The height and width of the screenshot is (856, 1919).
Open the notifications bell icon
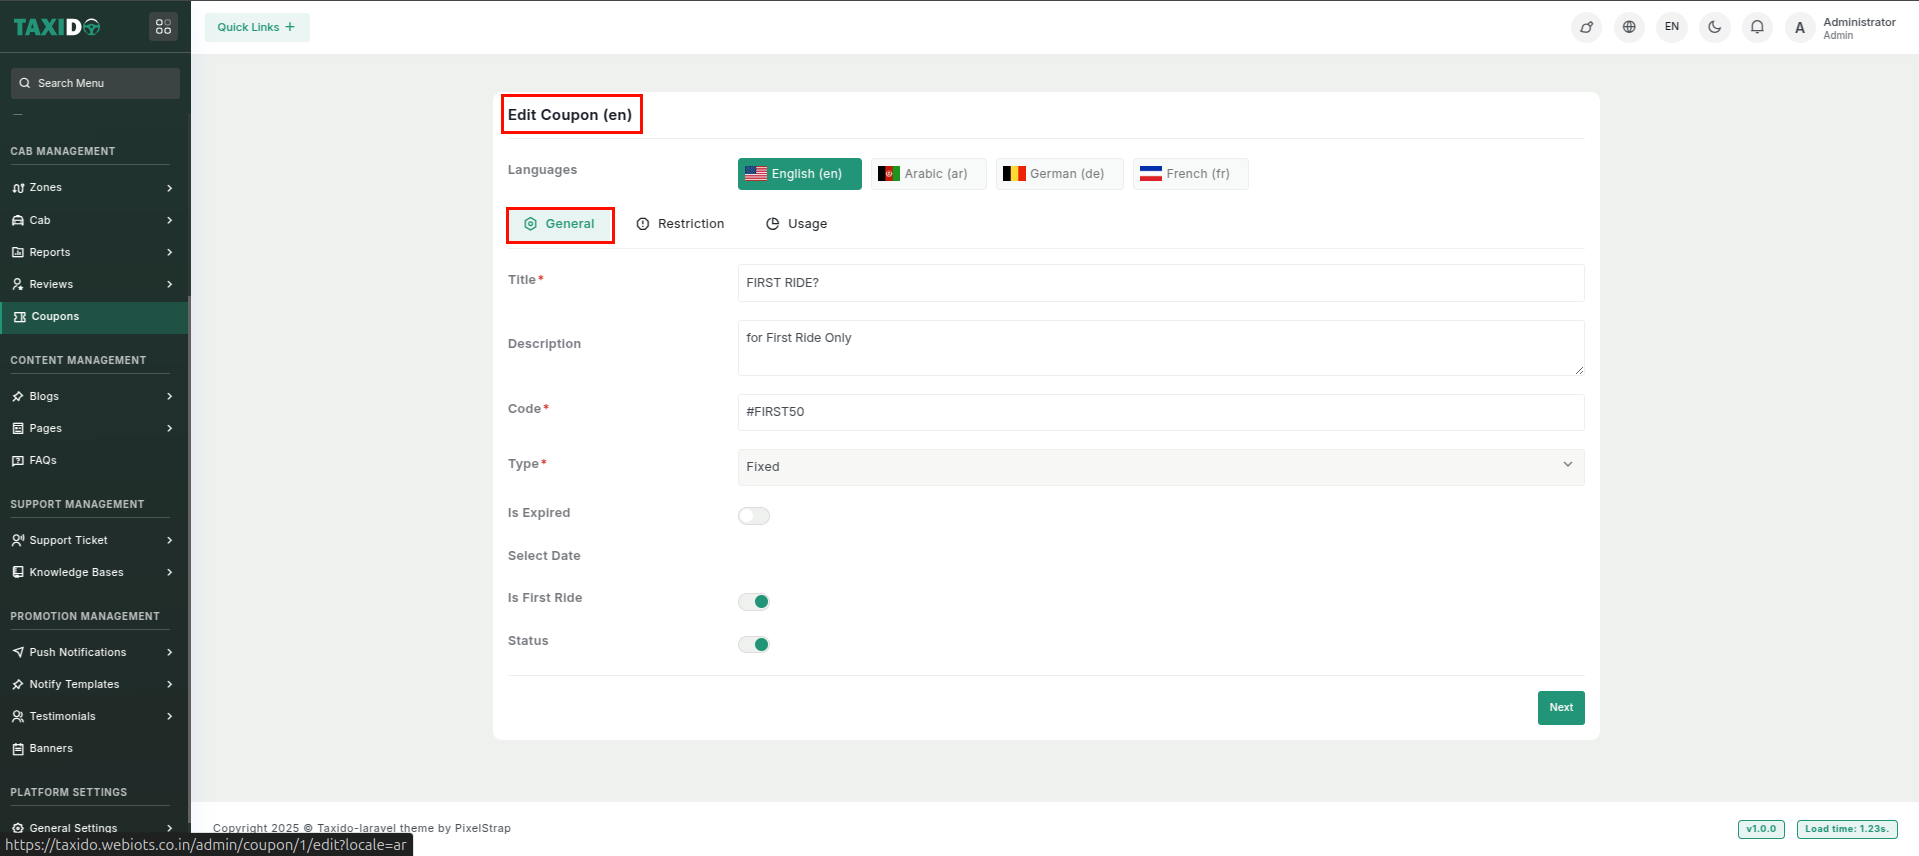pos(1757,27)
